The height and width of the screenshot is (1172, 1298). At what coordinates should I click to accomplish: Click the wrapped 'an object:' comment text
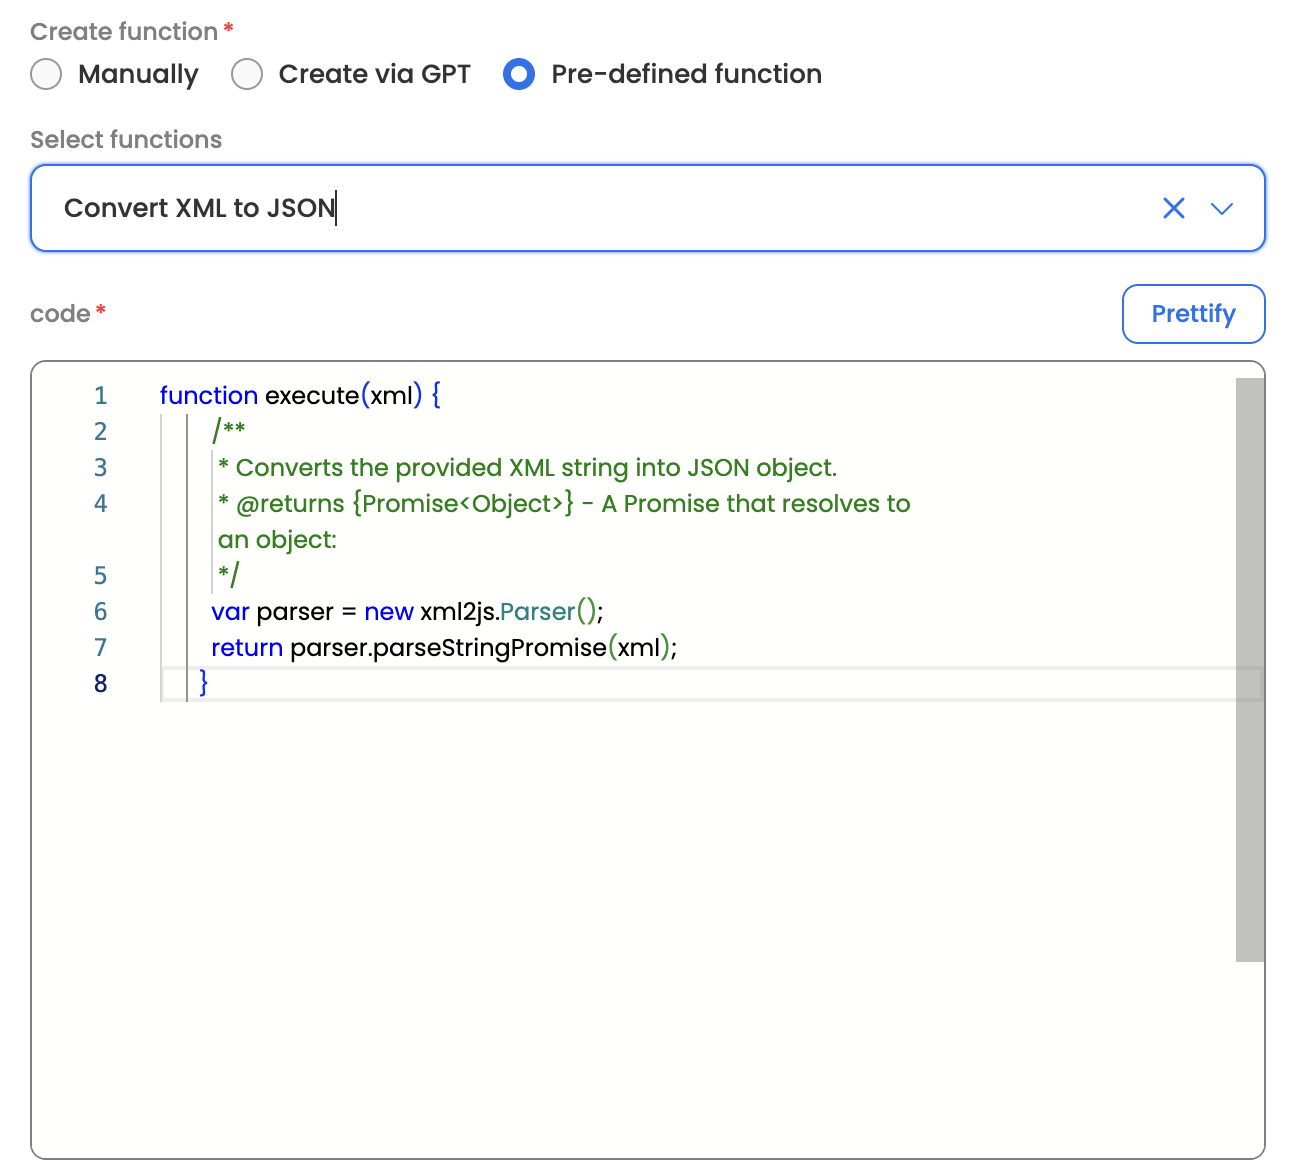tap(278, 540)
